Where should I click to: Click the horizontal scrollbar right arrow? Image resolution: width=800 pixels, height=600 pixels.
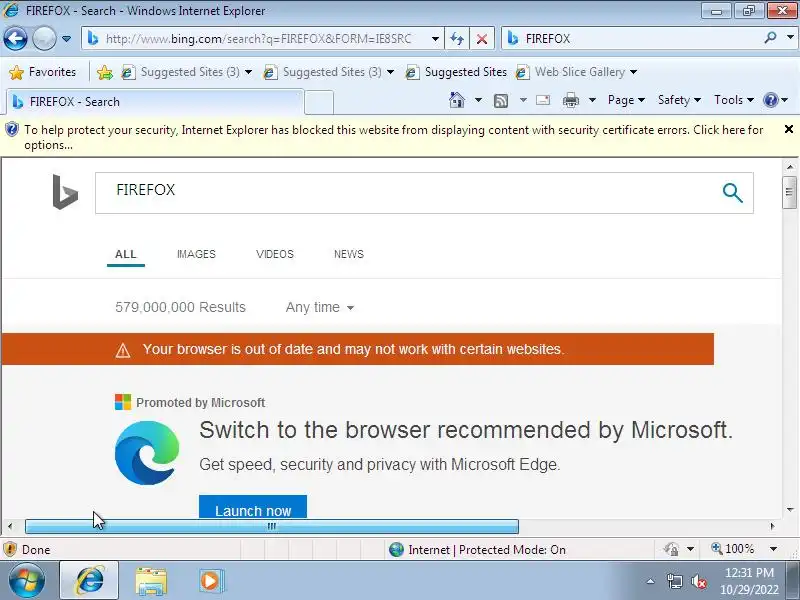point(772,526)
